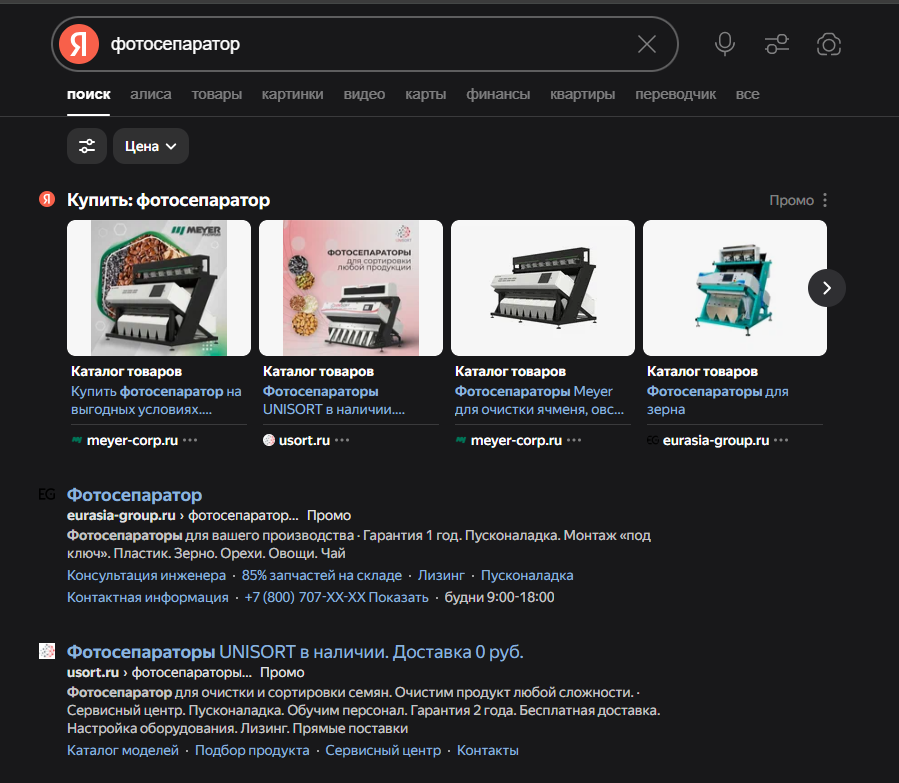This screenshot has width=899, height=783.
Task: Open the Фотосепаратор eurasia-group result title
Action: 134,495
